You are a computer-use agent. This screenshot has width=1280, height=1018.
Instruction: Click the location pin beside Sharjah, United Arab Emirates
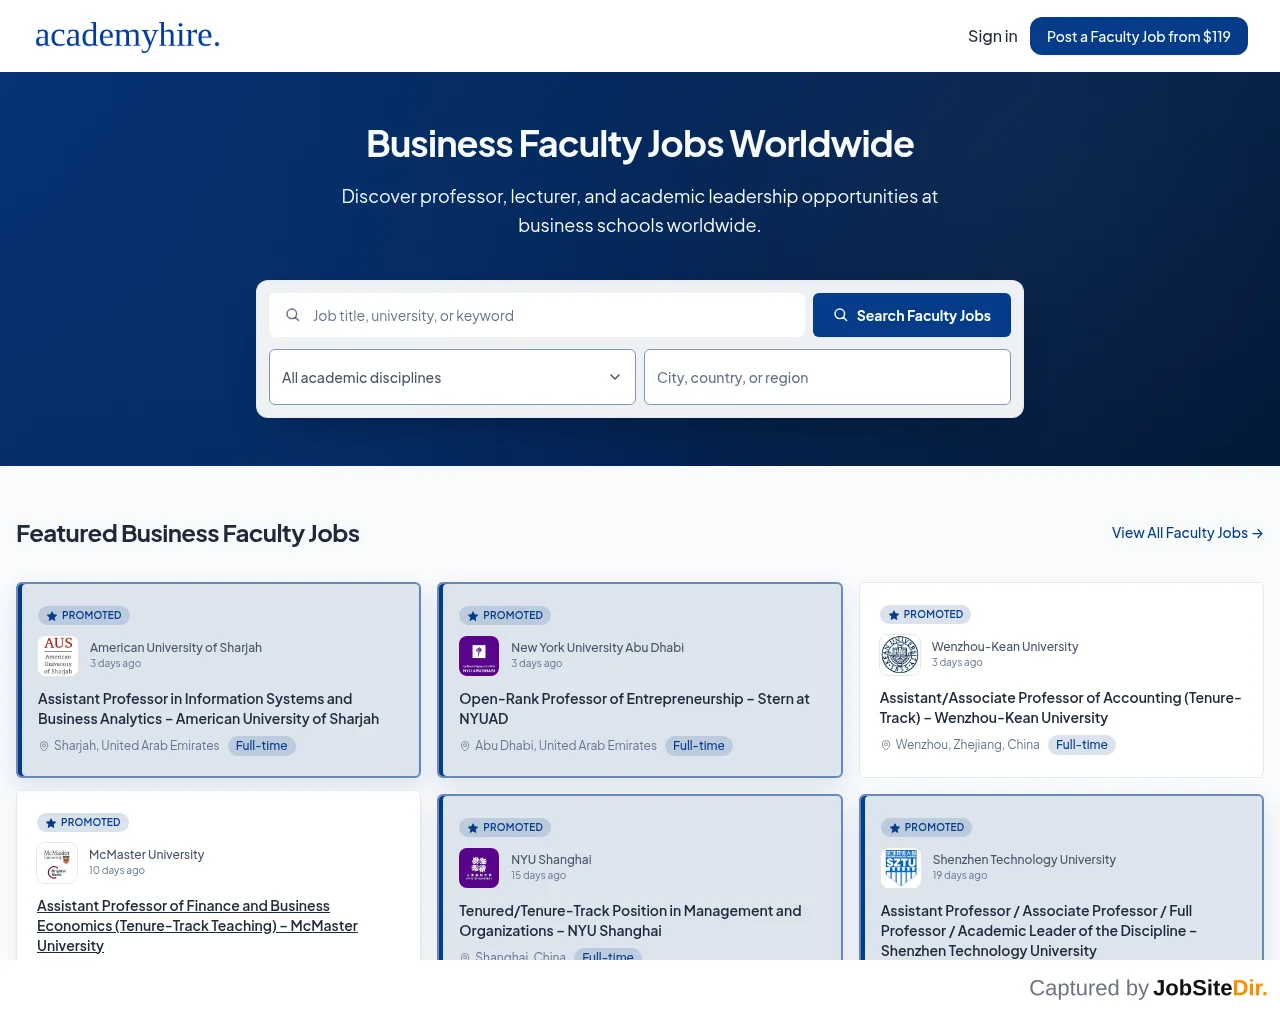click(x=44, y=746)
